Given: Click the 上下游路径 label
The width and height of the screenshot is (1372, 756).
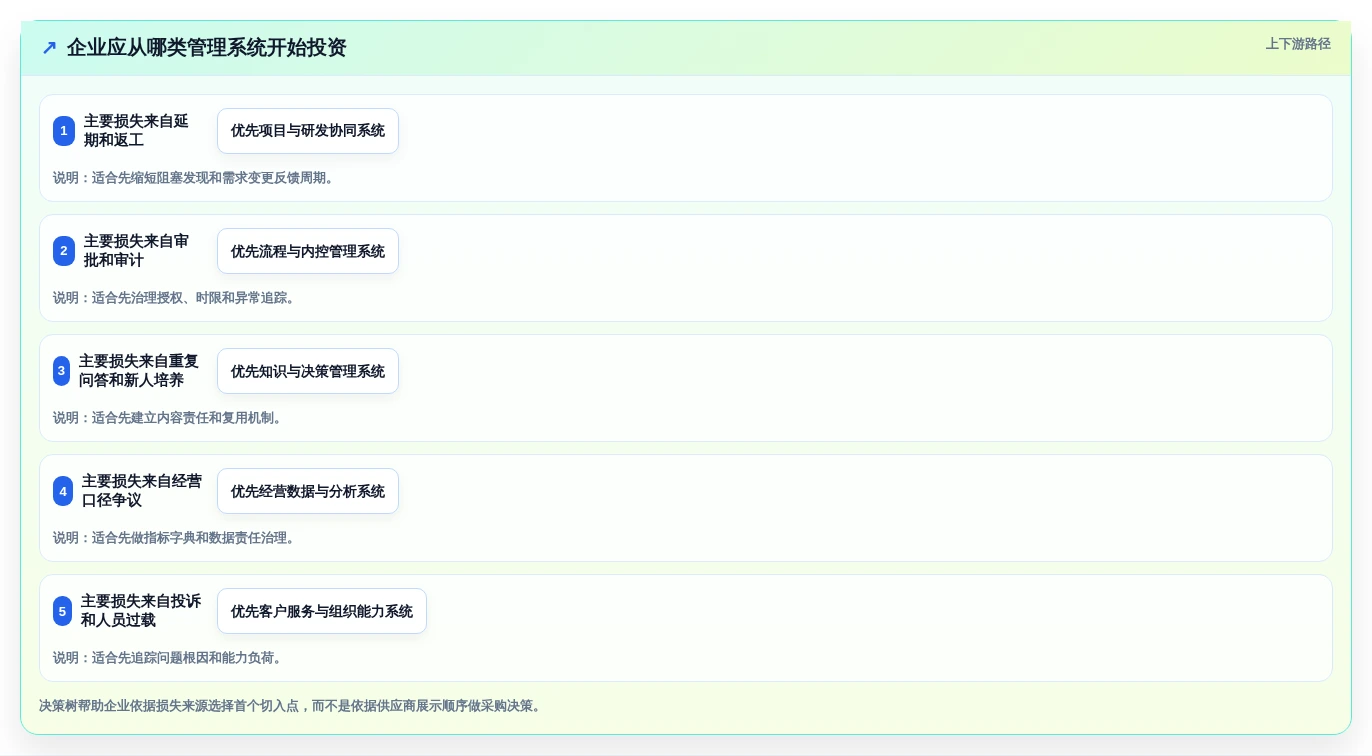Looking at the screenshot, I should click(1298, 44).
